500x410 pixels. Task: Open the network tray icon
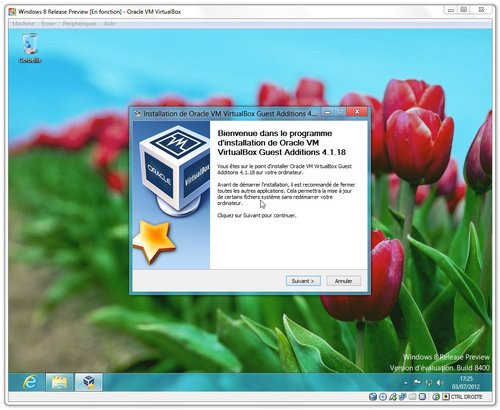coord(429,382)
